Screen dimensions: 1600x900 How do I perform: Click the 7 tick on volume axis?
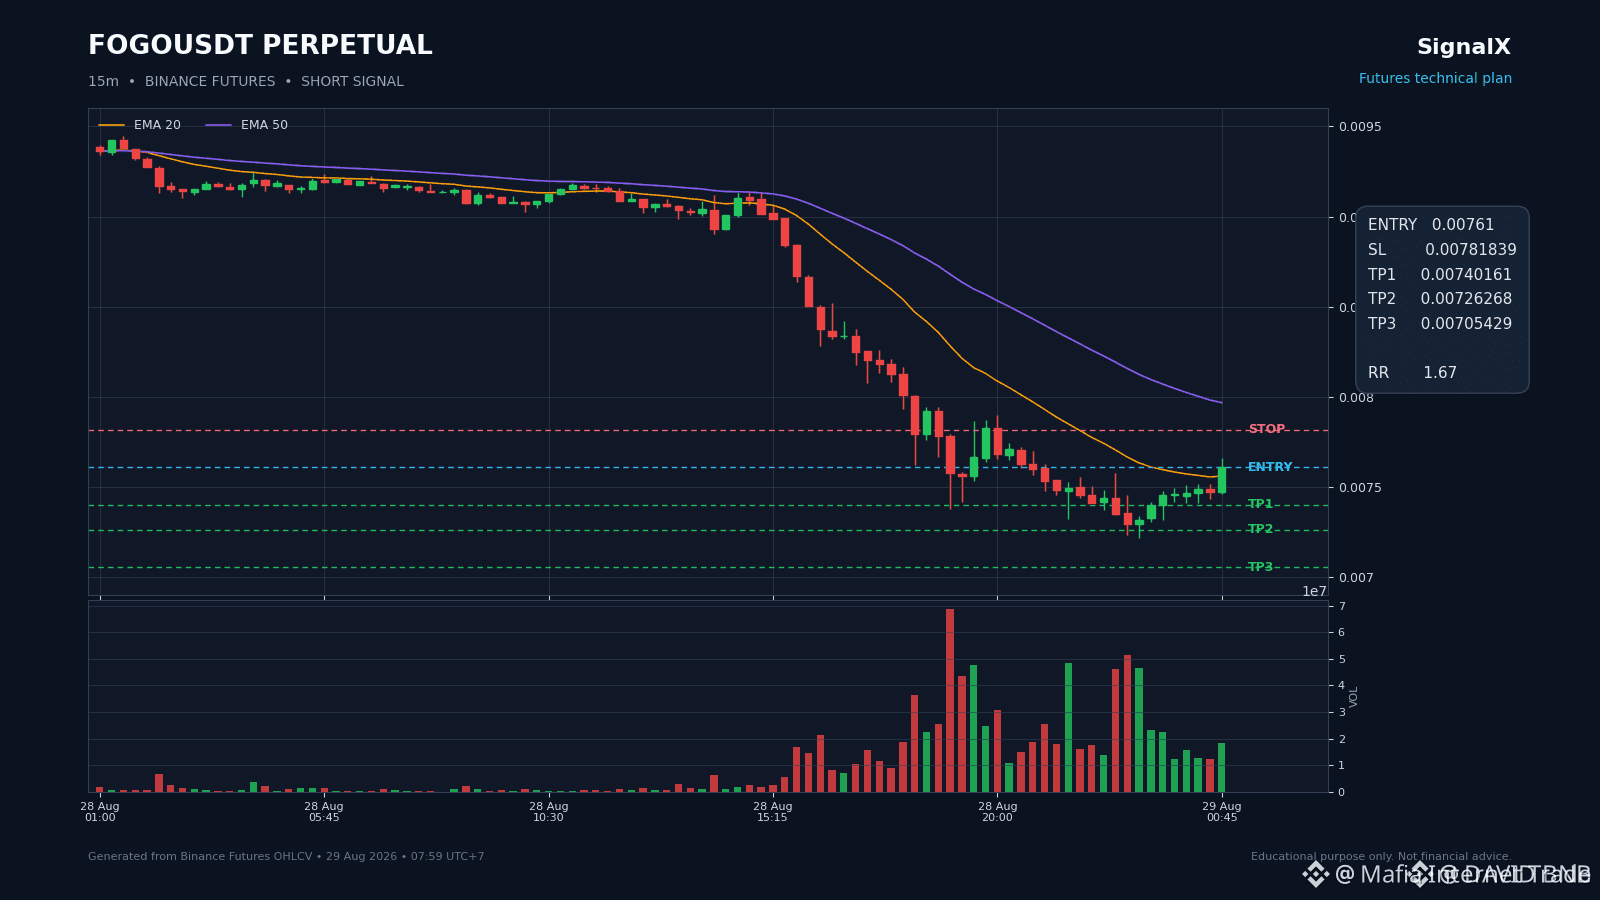(x=1342, y=607)
